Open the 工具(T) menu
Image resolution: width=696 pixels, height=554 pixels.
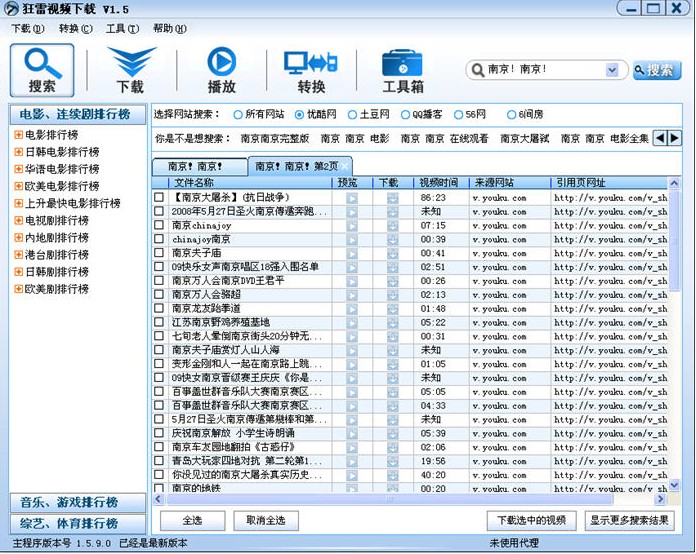(122, 29)
